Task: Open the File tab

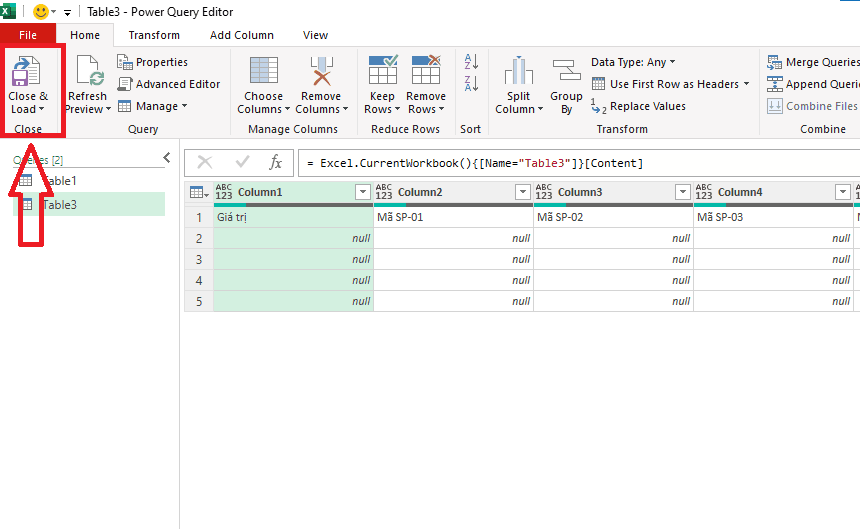Action: click(x=28, y=35)
